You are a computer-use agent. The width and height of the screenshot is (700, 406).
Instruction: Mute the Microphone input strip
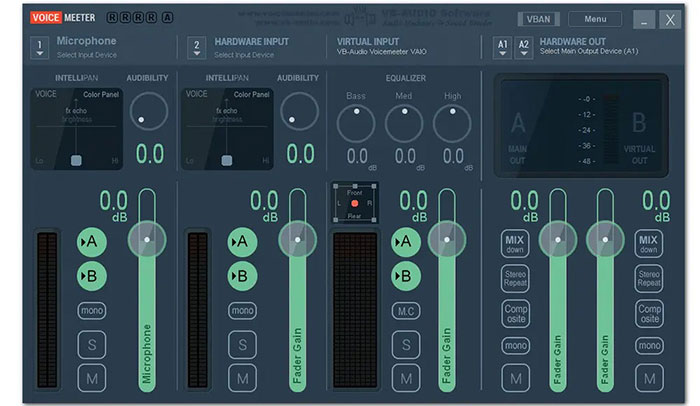(93, 378)
